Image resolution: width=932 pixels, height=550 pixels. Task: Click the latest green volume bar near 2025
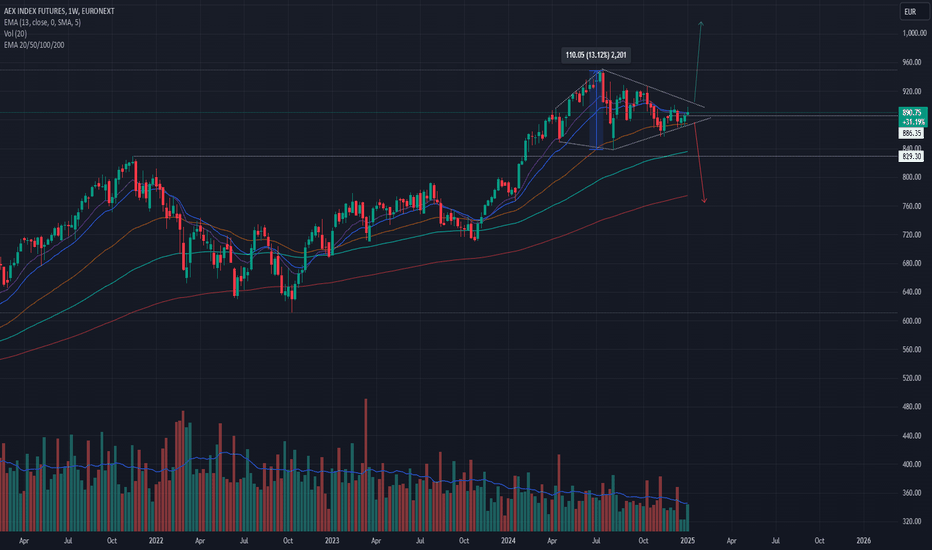coord(688,517)
